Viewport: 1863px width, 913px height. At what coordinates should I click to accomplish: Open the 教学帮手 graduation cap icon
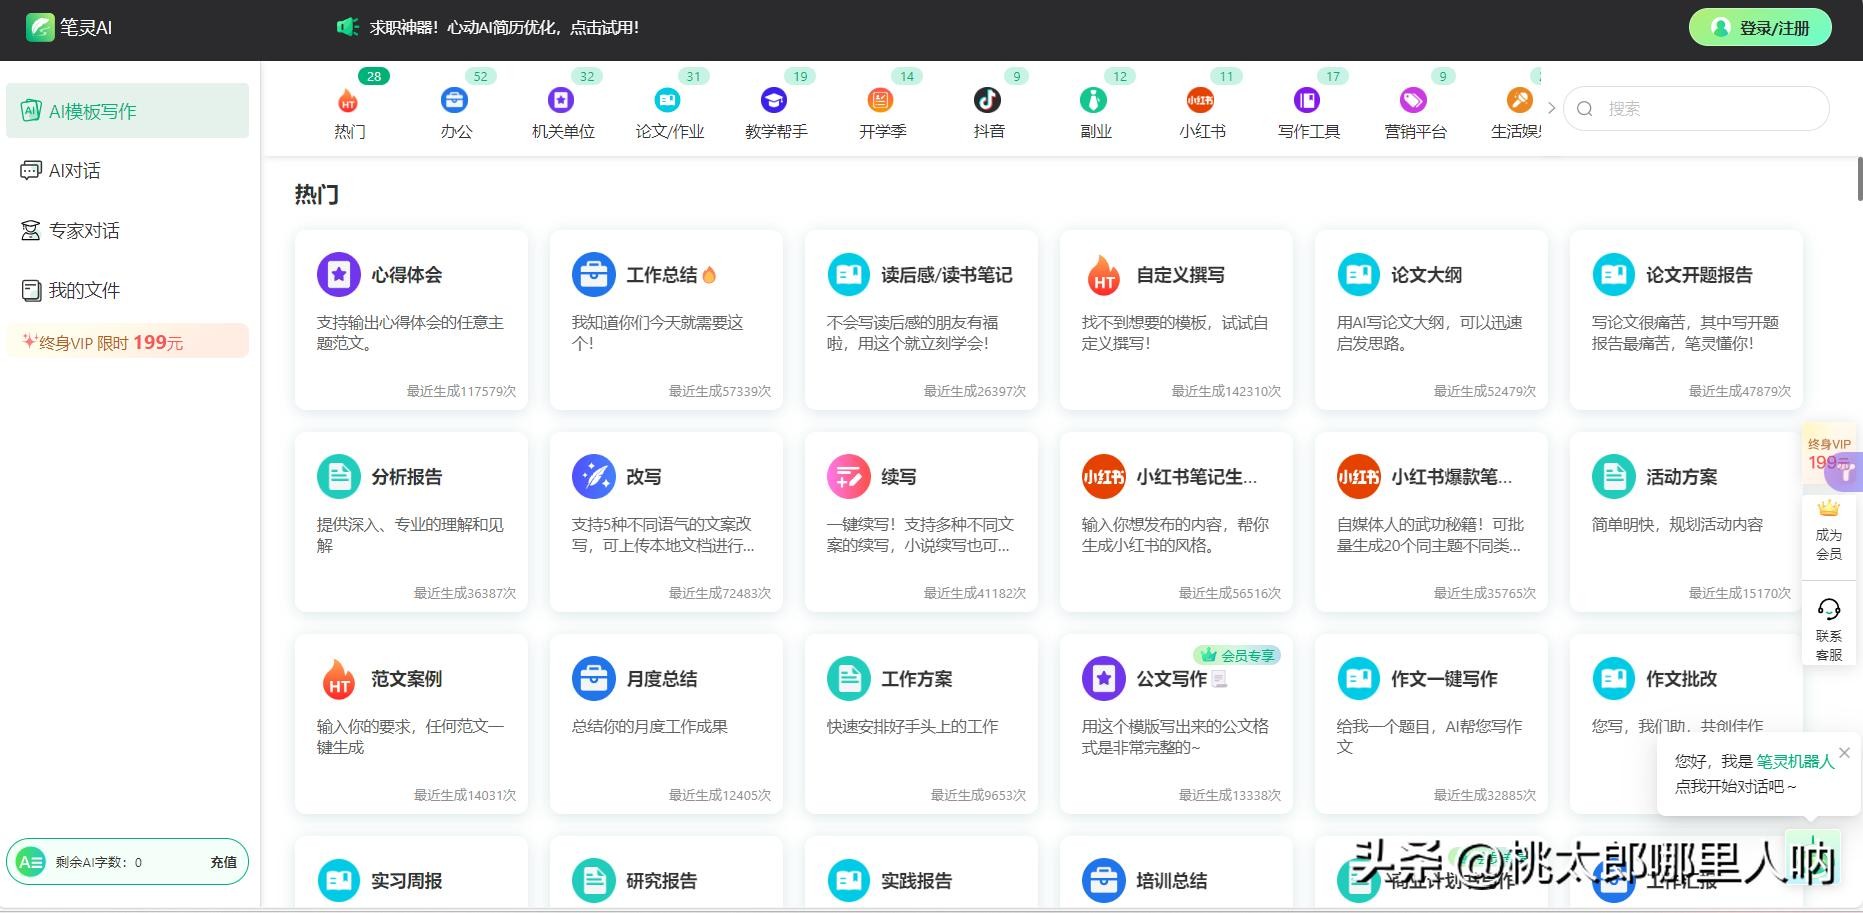click(x=774, y=100)
